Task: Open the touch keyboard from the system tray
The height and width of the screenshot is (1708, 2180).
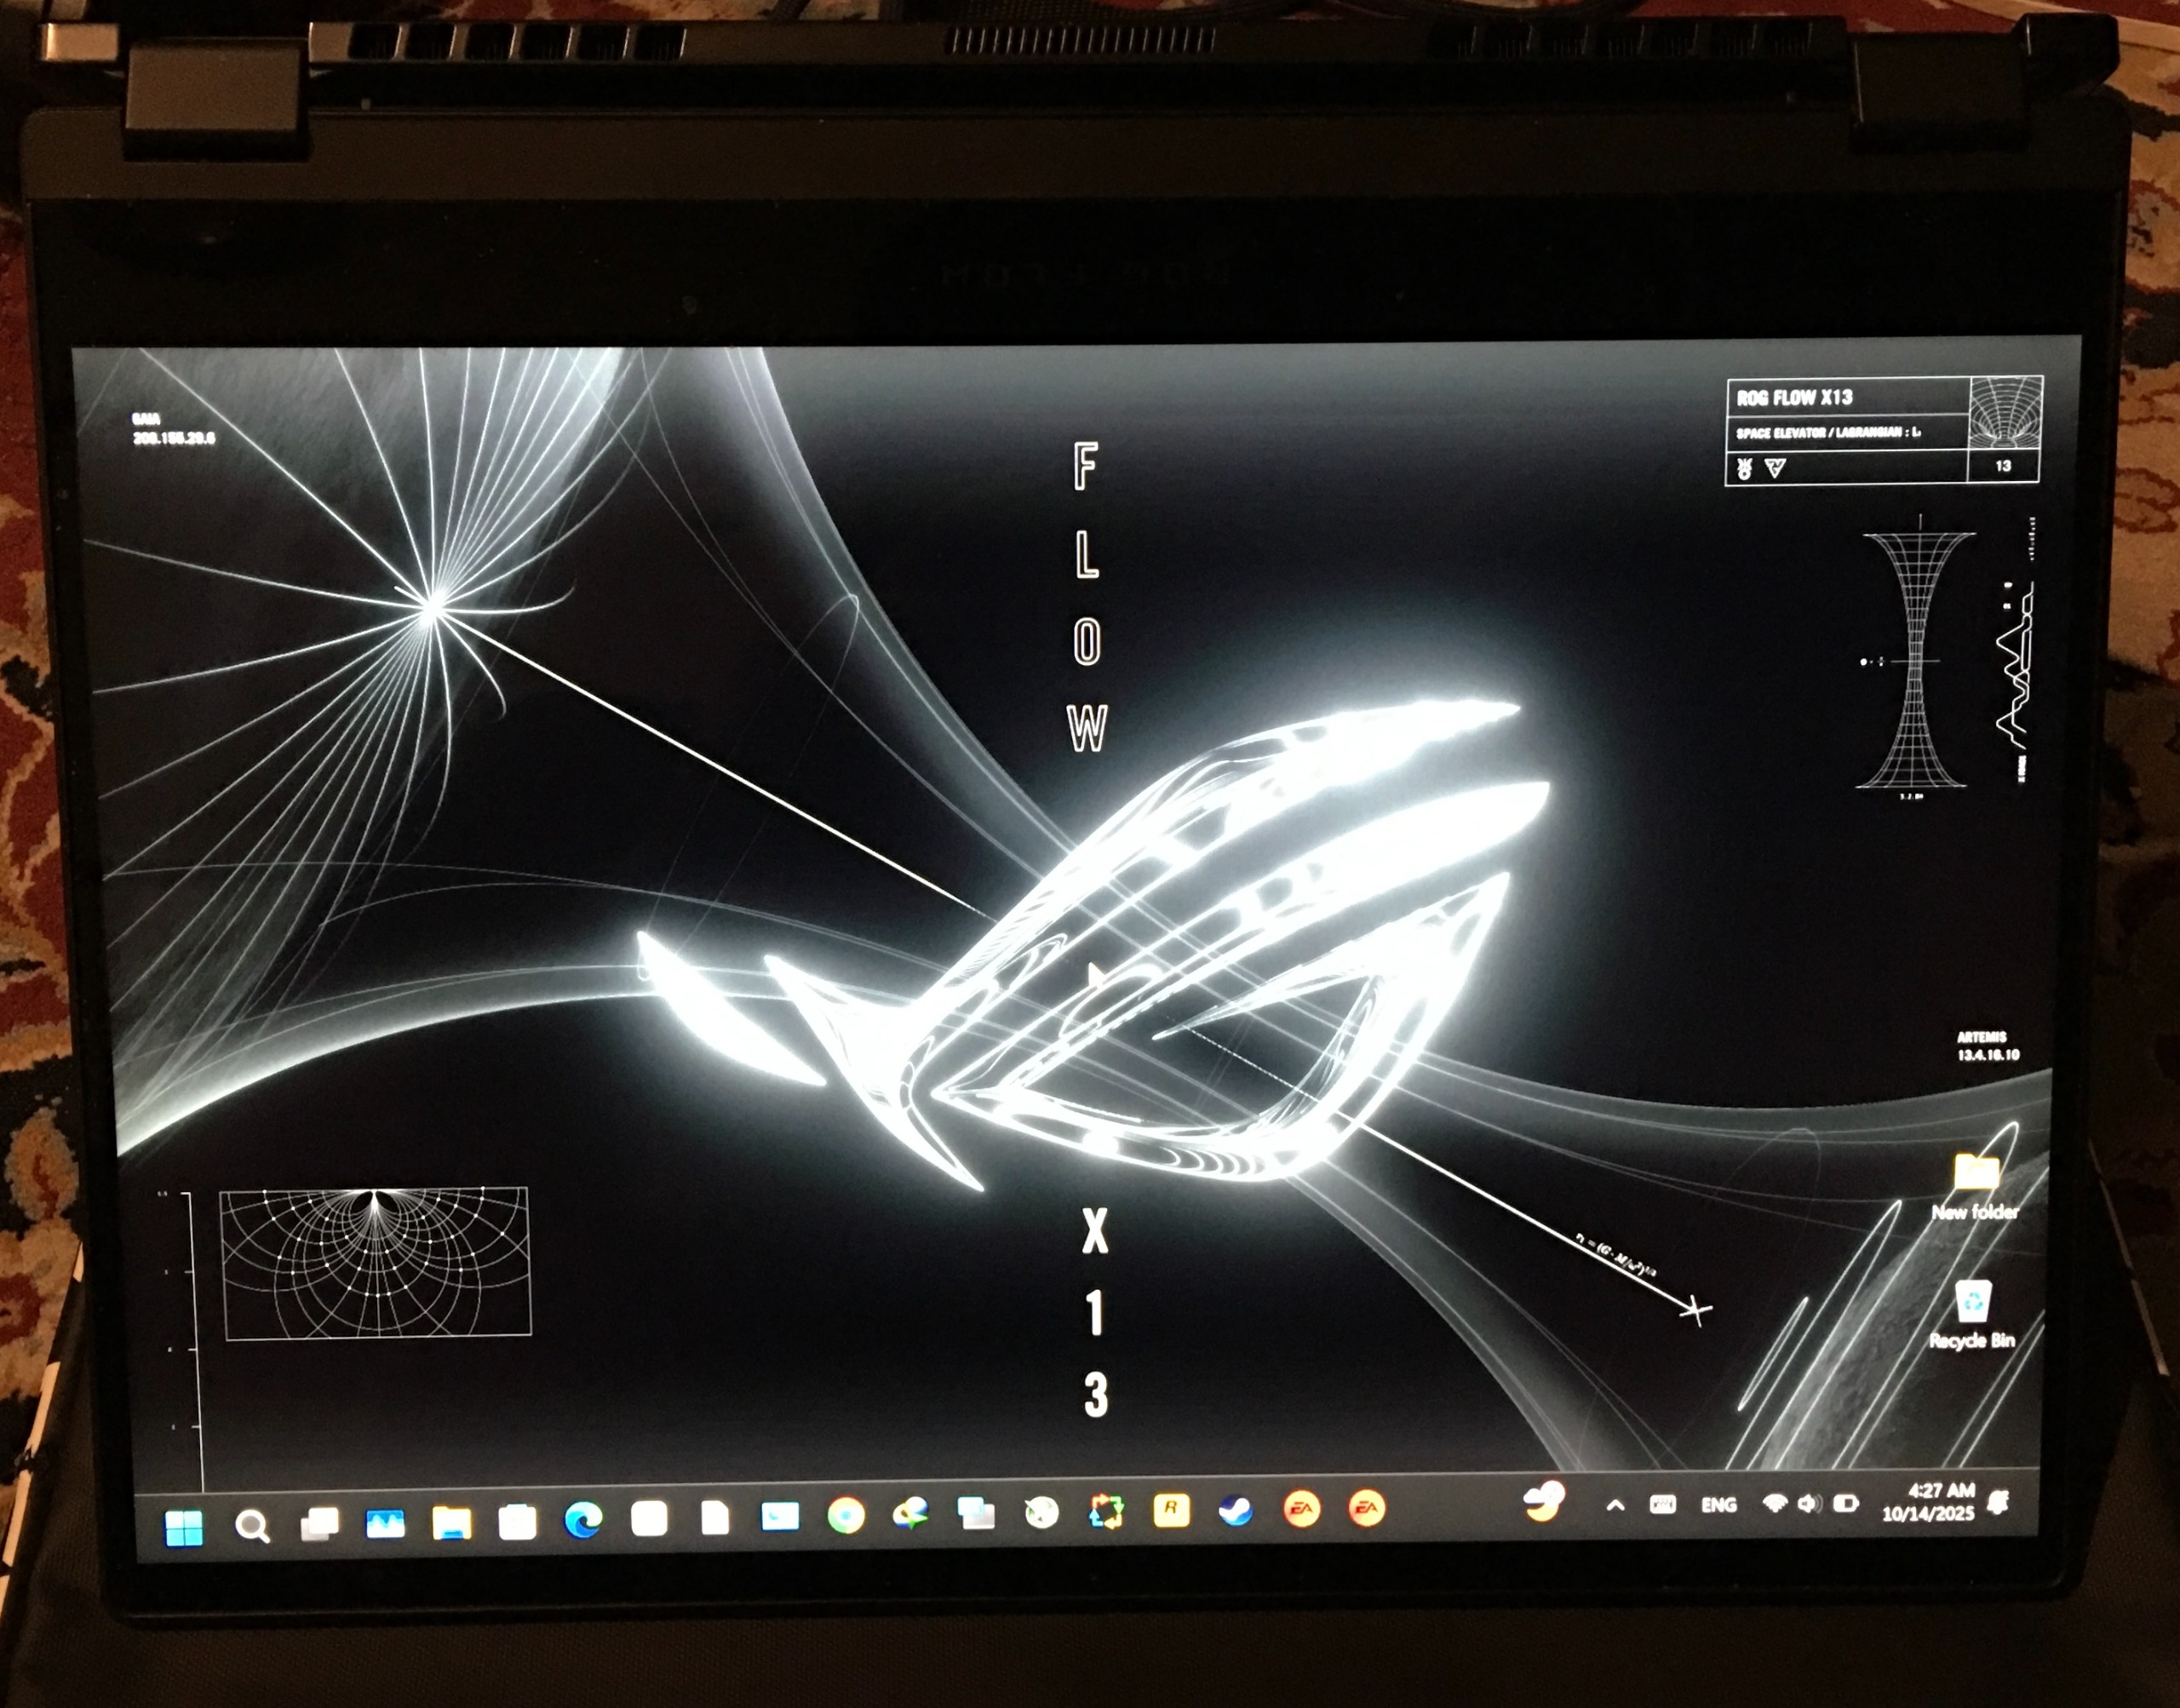Action: click(x=1662, y=1504)
